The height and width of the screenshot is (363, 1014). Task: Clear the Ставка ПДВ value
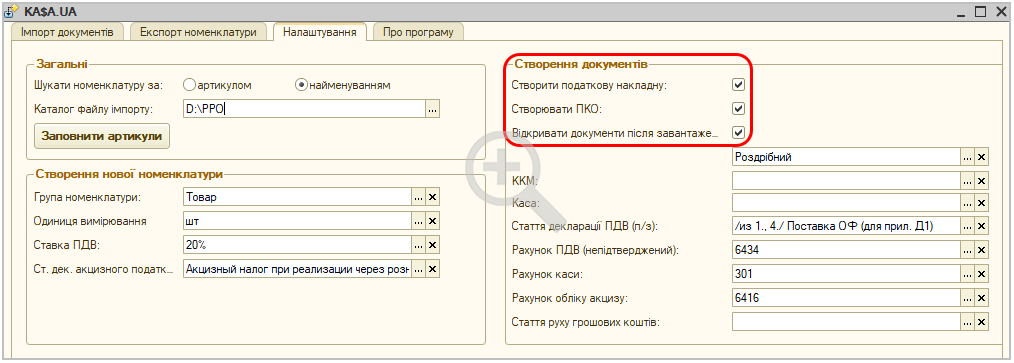433,245
